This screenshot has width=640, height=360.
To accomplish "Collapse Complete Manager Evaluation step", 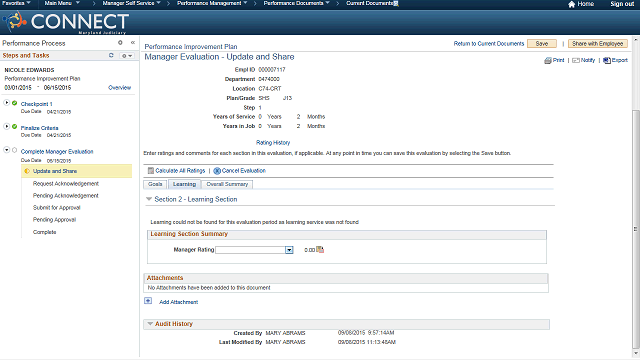I will [x=7, y=150].
